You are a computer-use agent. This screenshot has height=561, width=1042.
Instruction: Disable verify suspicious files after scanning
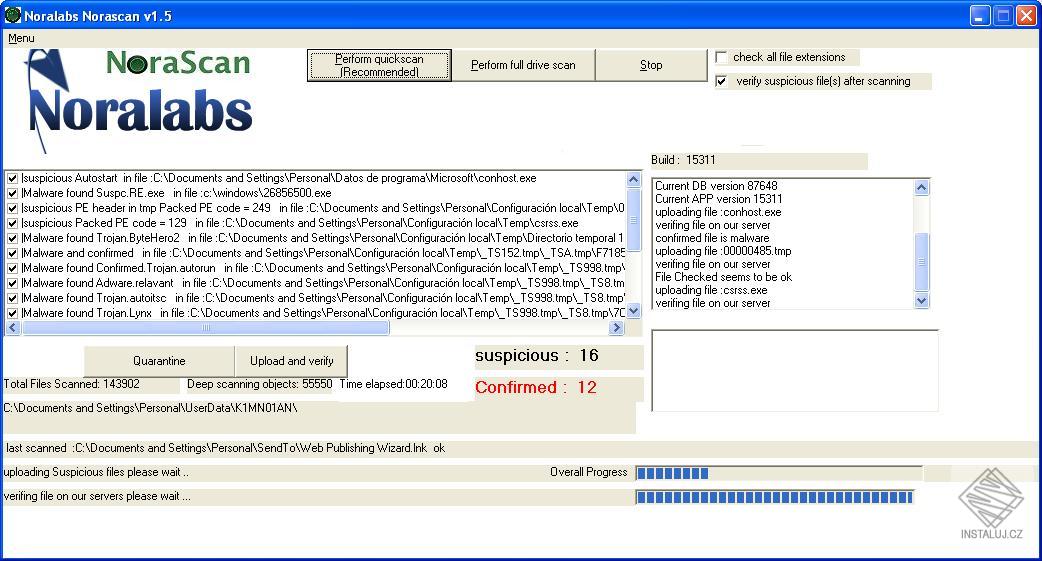721,81
